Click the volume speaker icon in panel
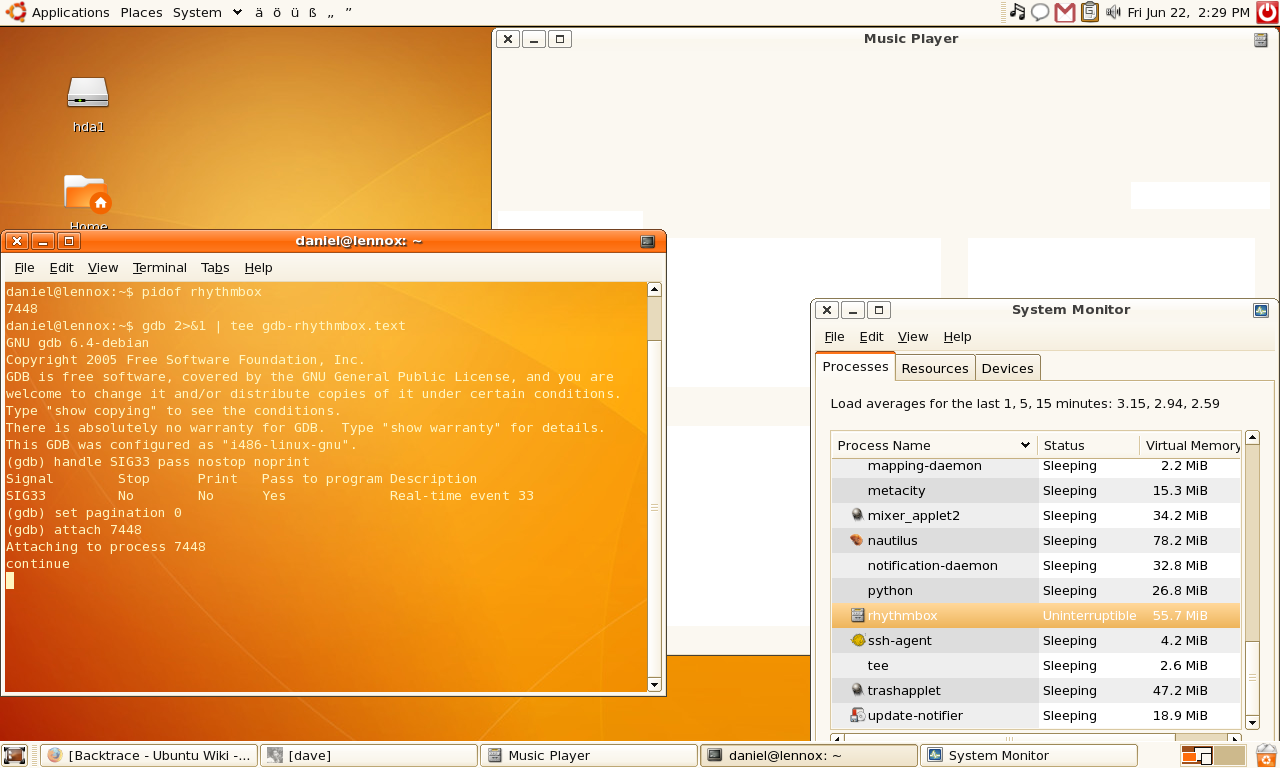 [x=1113, y=12]
